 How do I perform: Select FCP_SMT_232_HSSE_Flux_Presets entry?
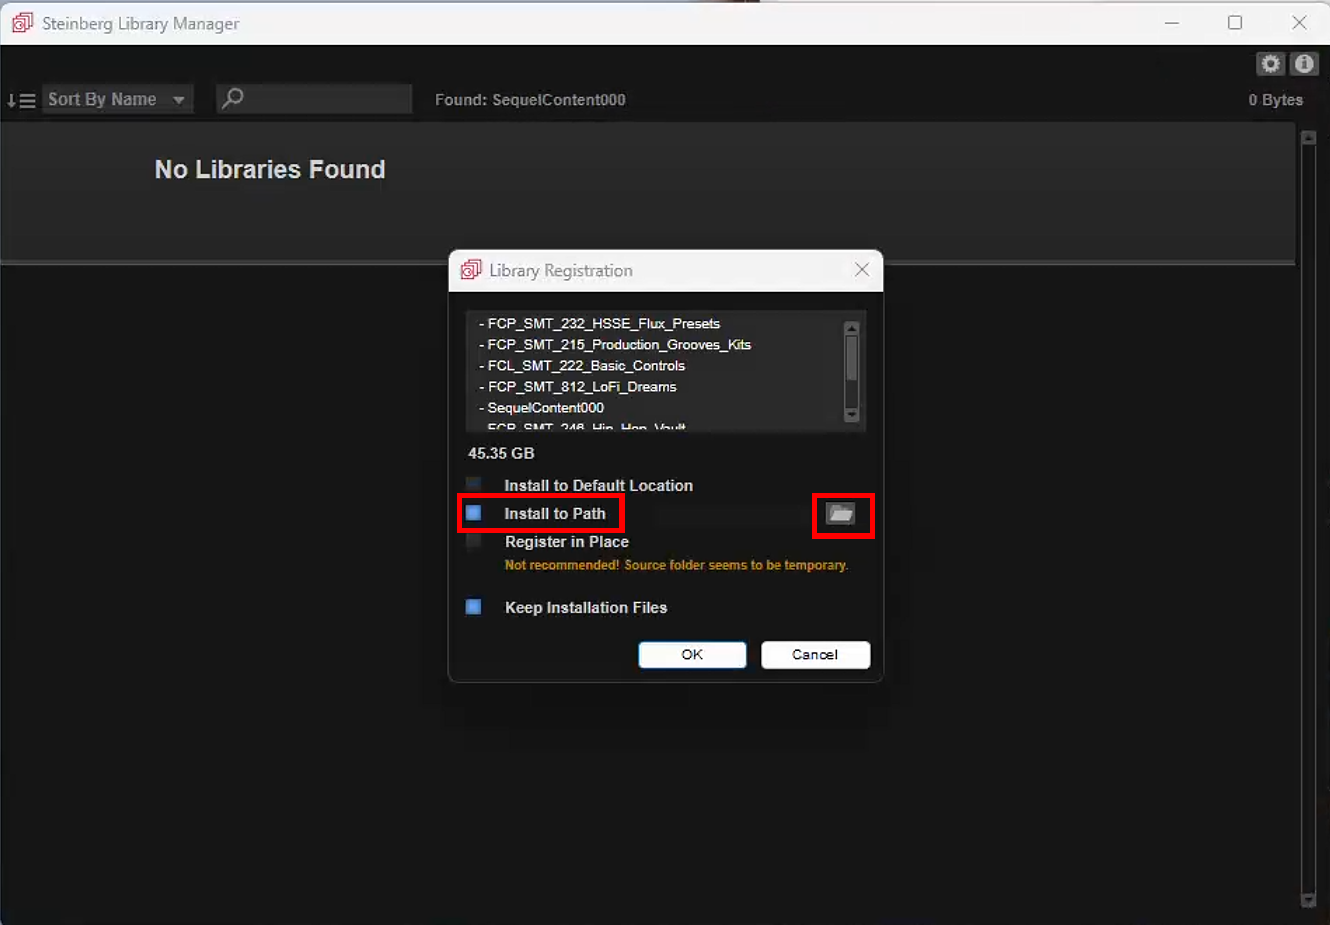[599, 324]
